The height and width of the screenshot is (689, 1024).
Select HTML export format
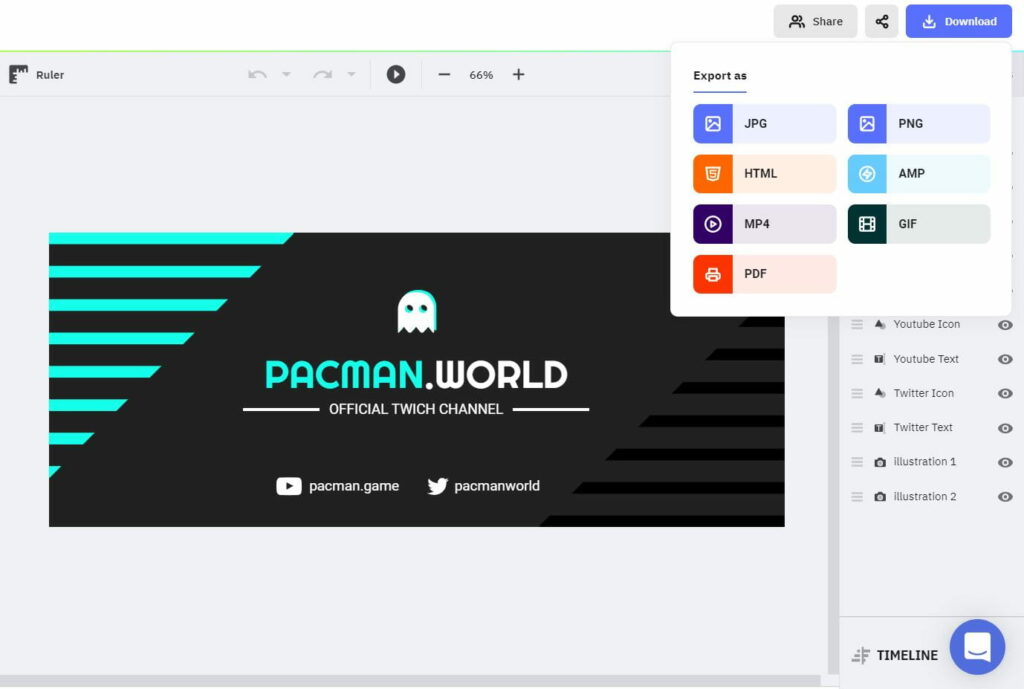coord(764,173)
